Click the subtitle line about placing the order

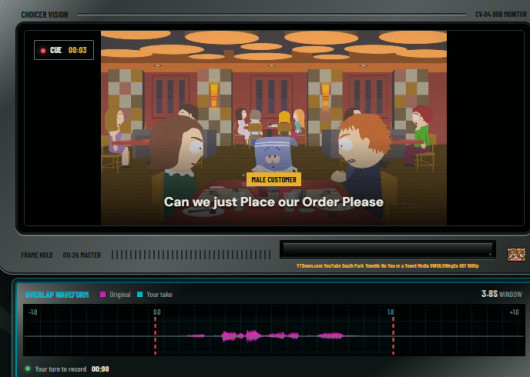click(x=273, y=202)
